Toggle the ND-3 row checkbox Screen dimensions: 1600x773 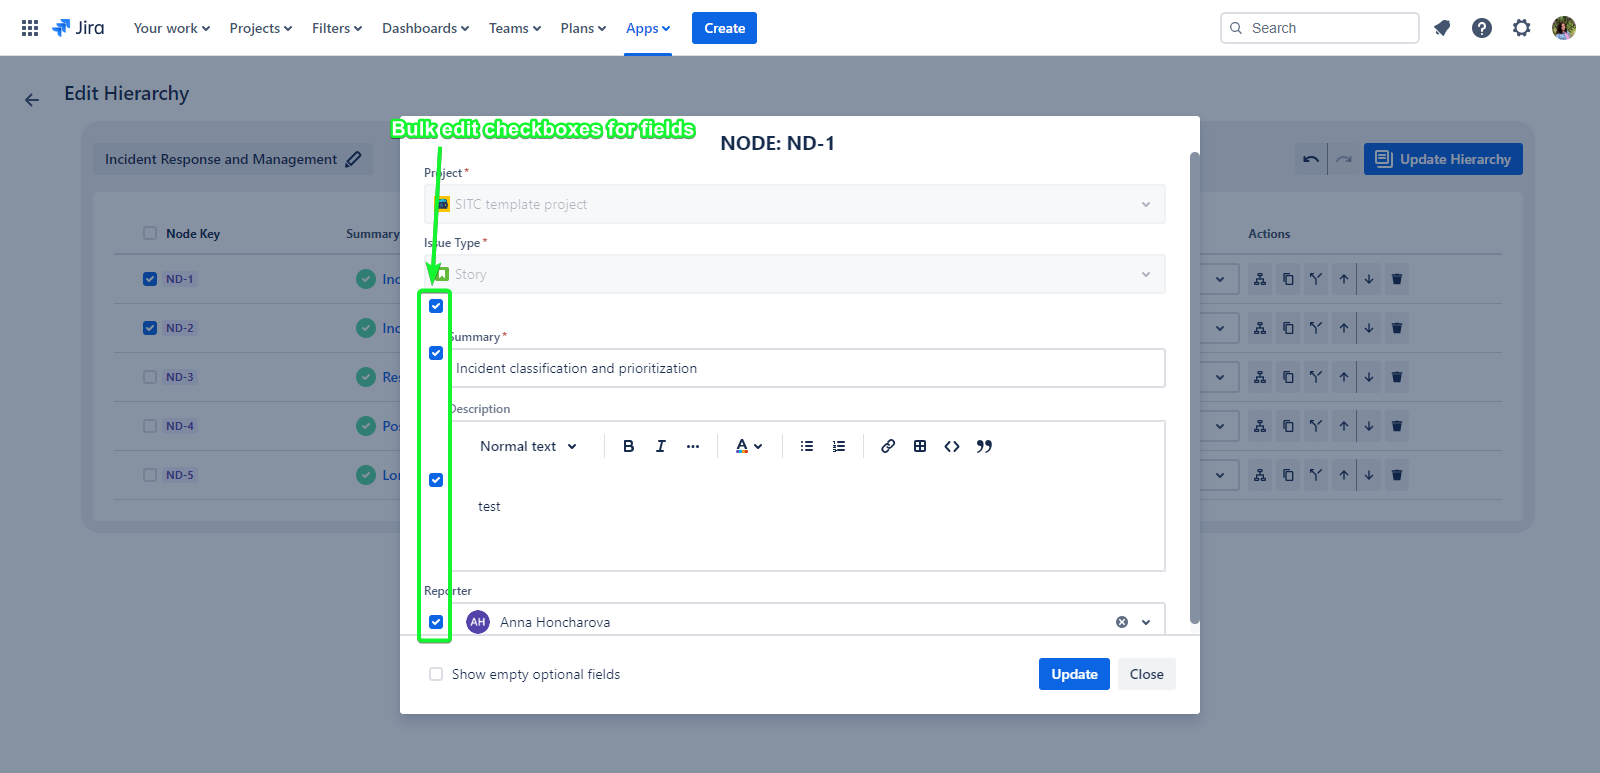(x=150, y=377)
